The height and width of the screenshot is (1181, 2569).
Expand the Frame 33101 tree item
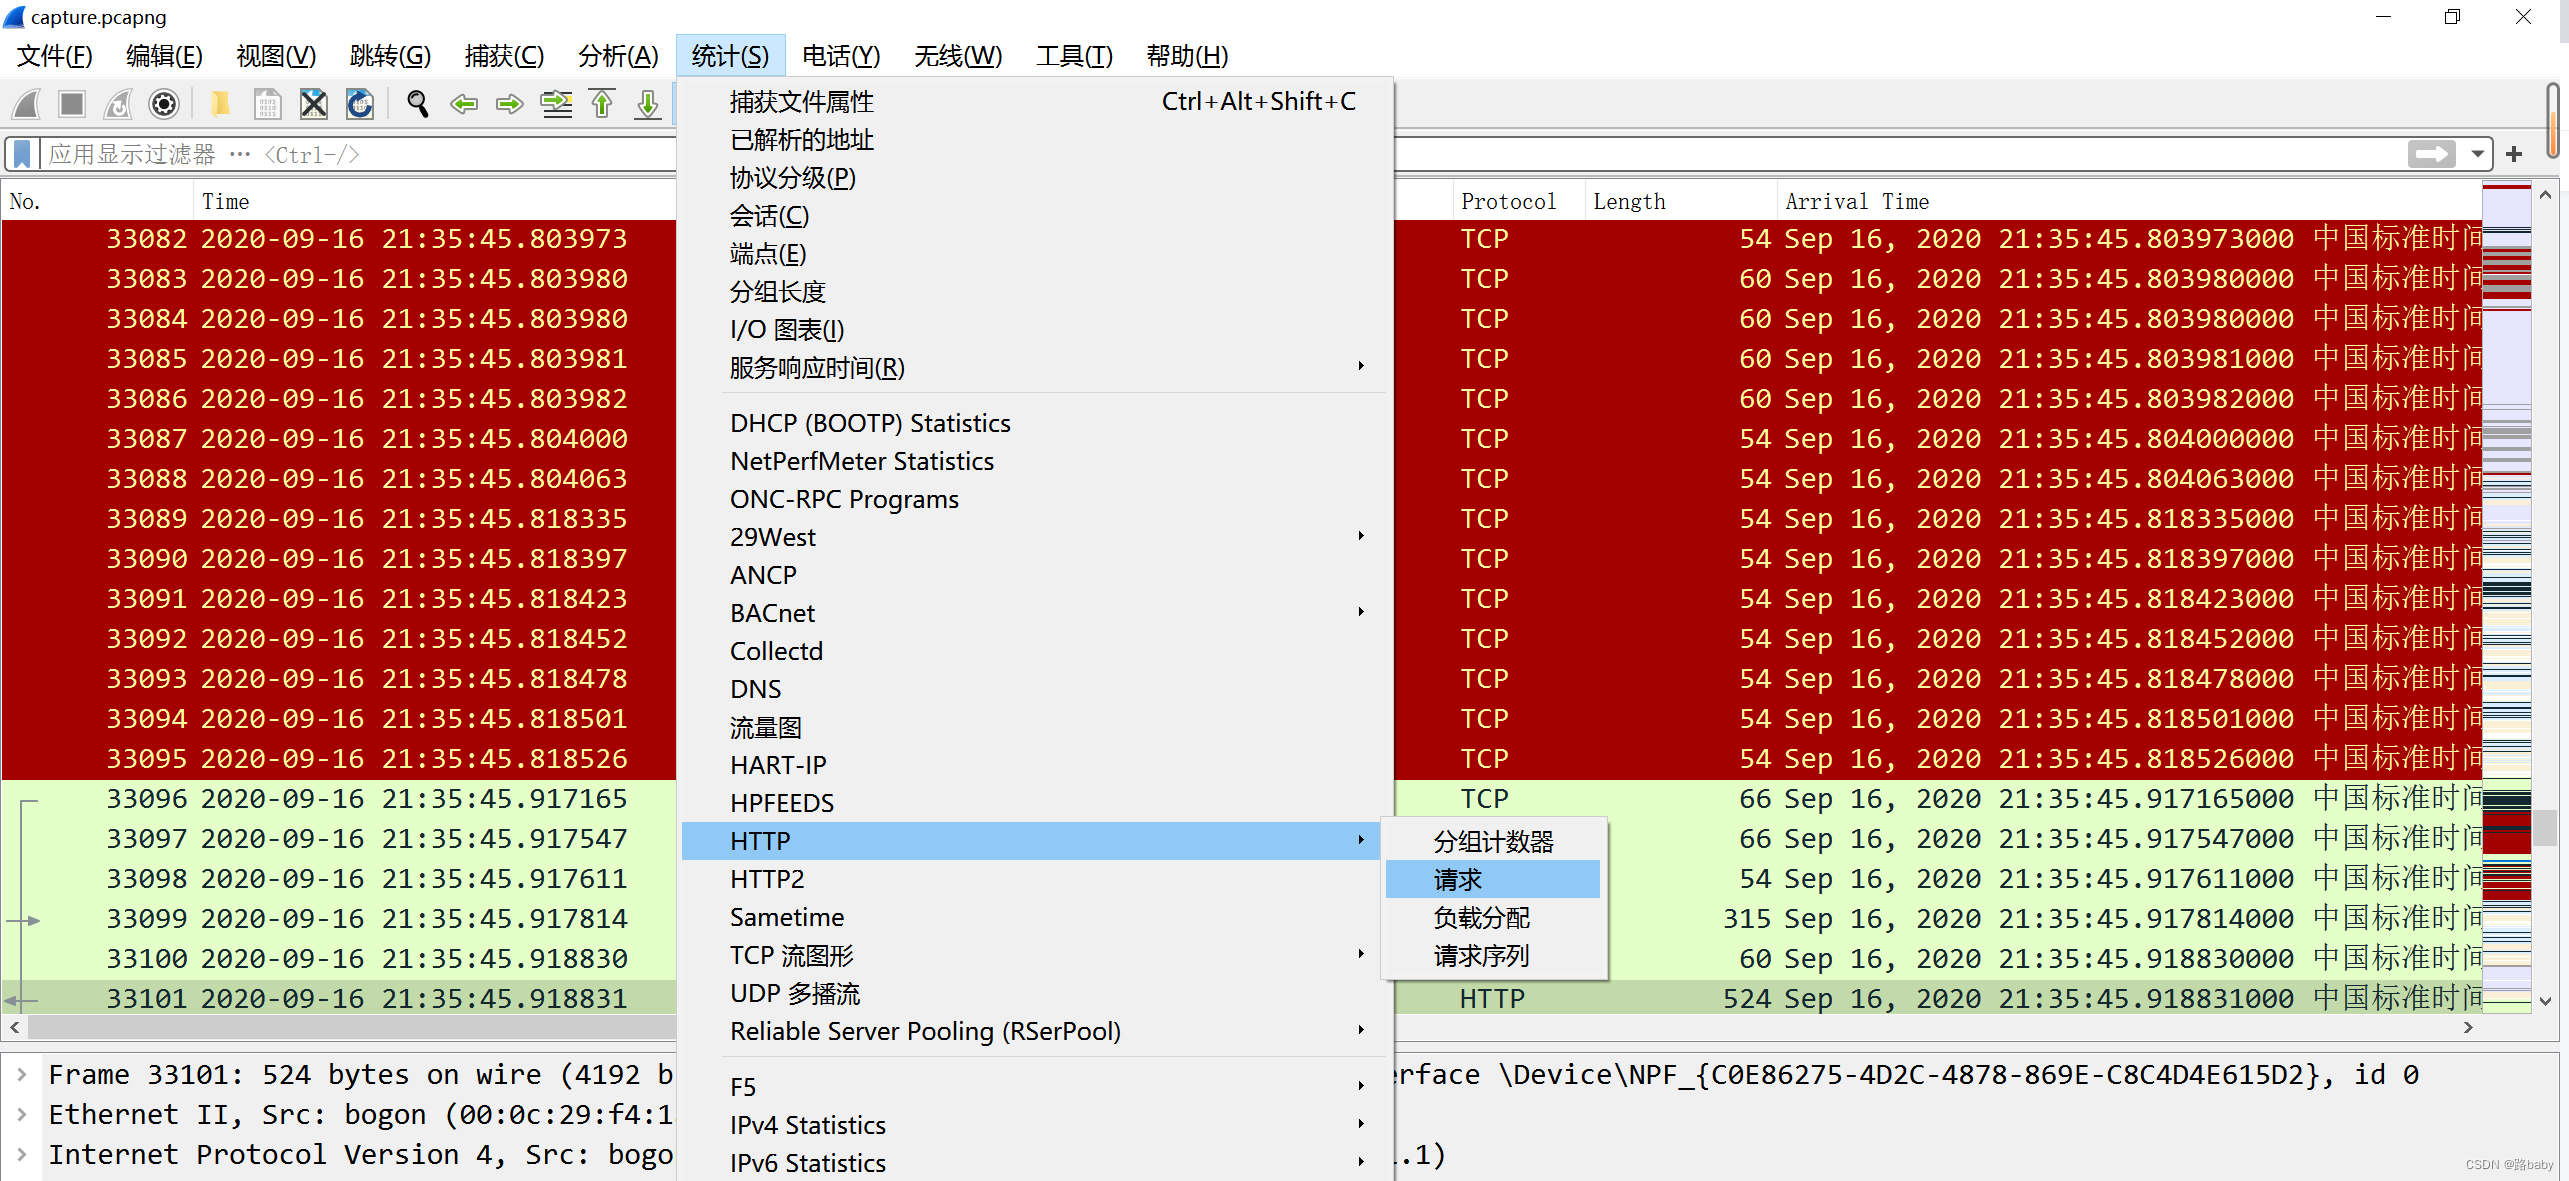[22, 1075]
